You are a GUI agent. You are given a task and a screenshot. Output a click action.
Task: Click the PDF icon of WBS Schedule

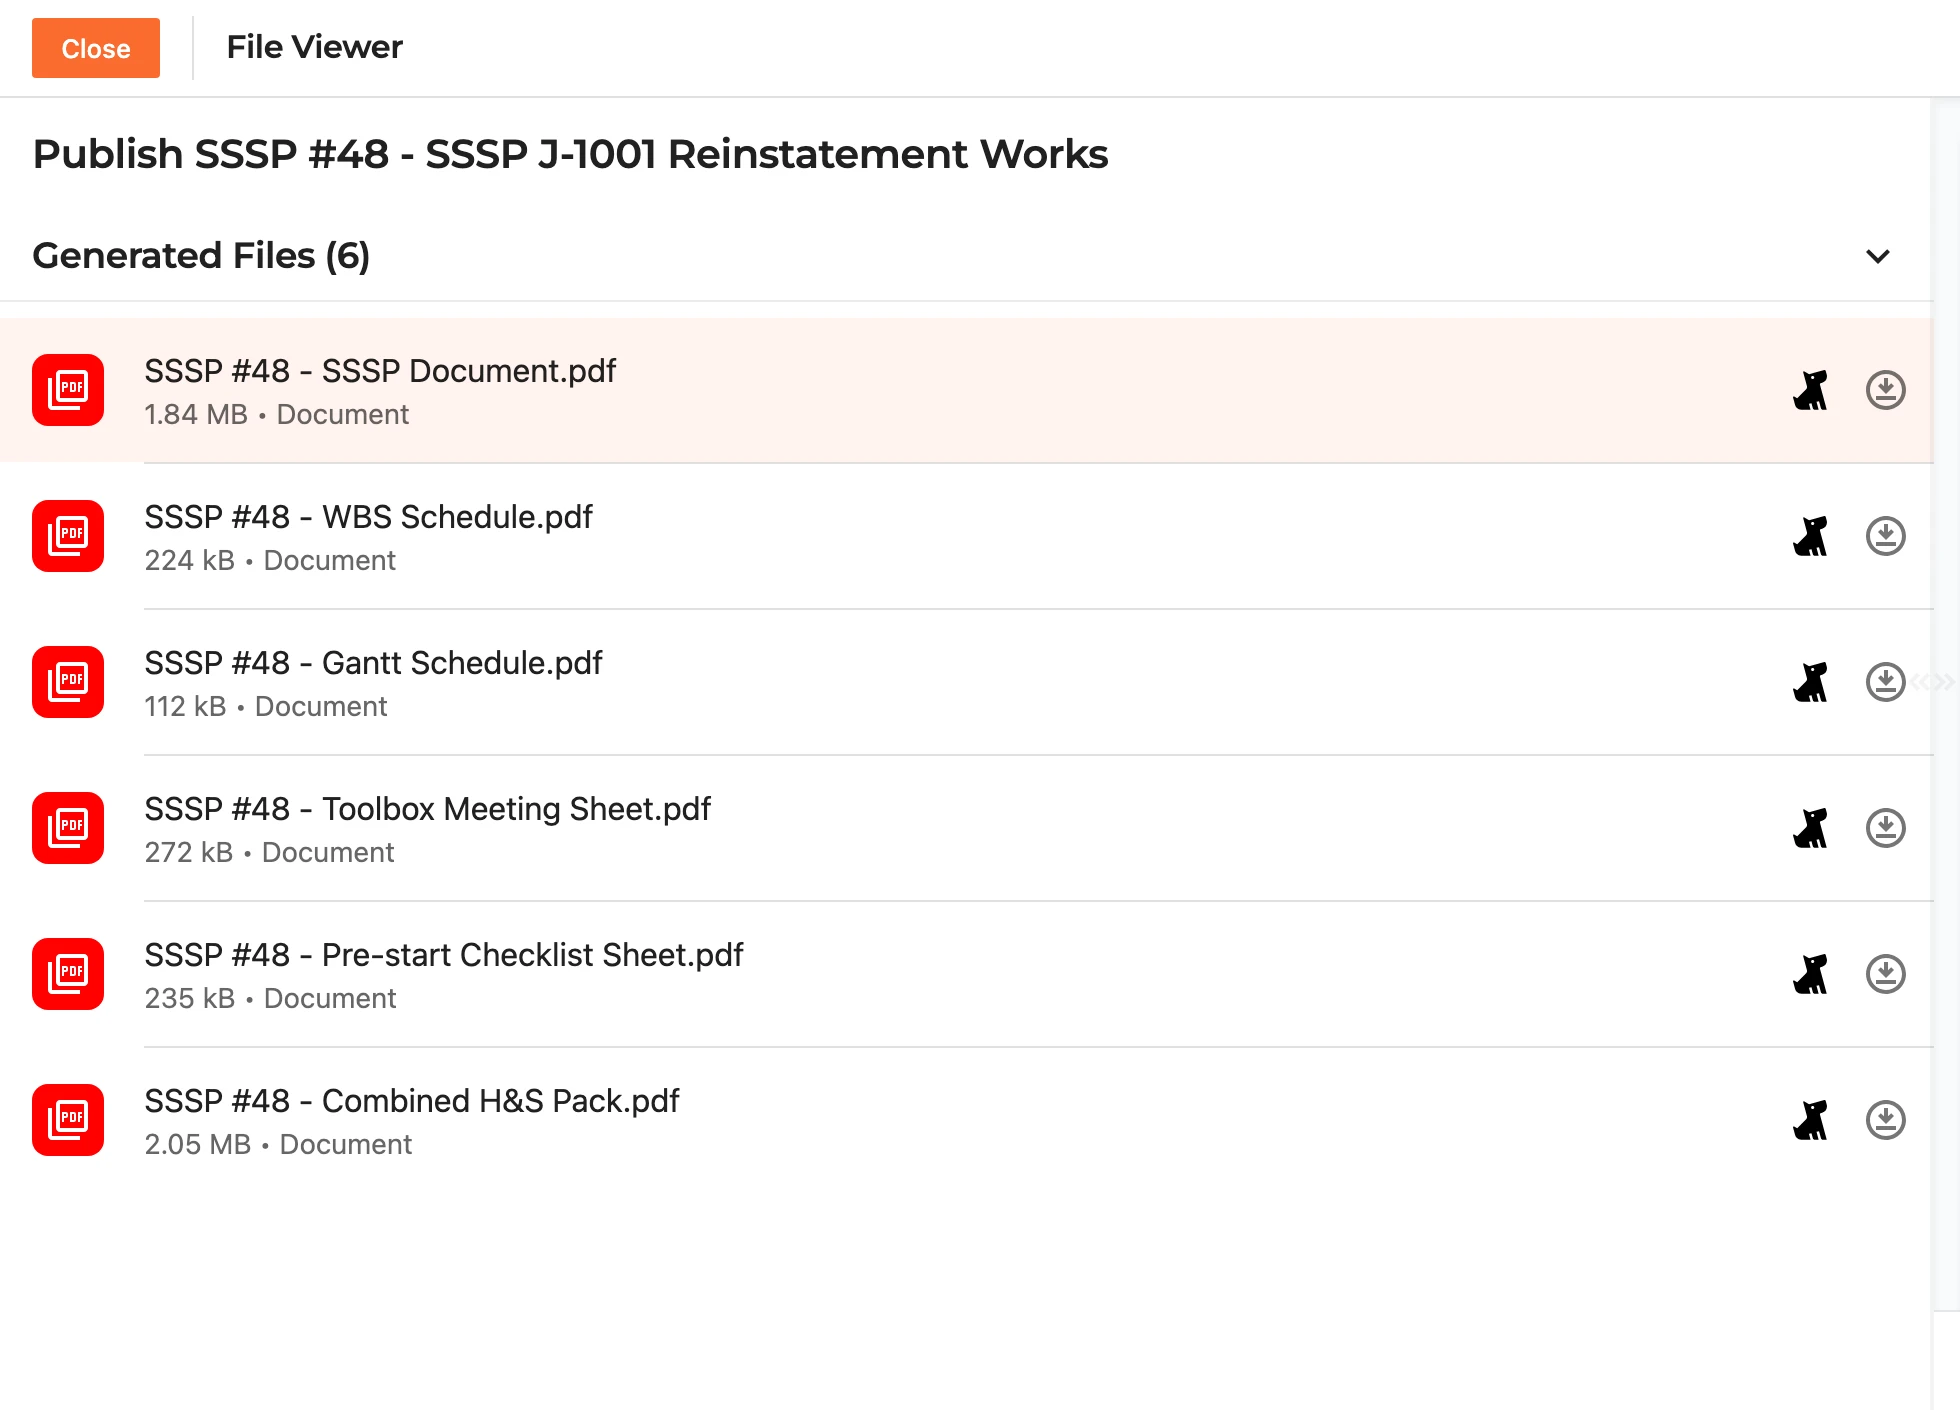click(x=68, y=536)
